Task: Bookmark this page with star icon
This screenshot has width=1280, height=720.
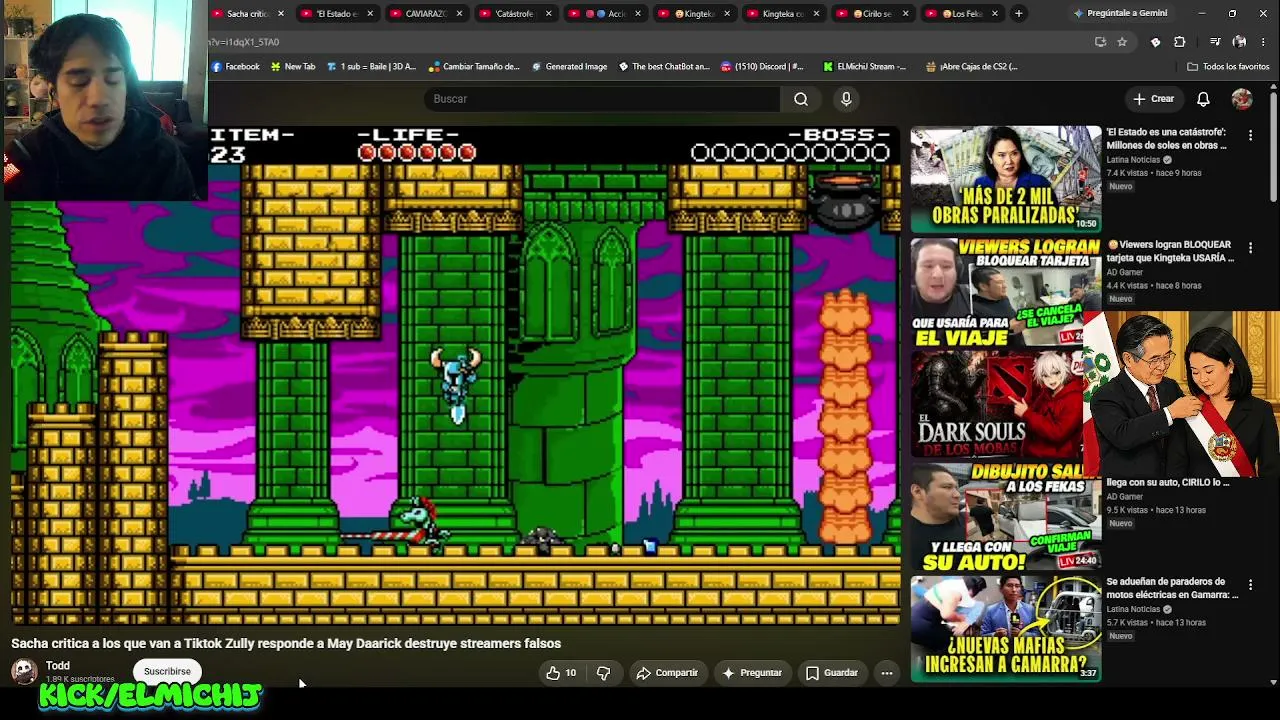Action: tap(1122, 42)
